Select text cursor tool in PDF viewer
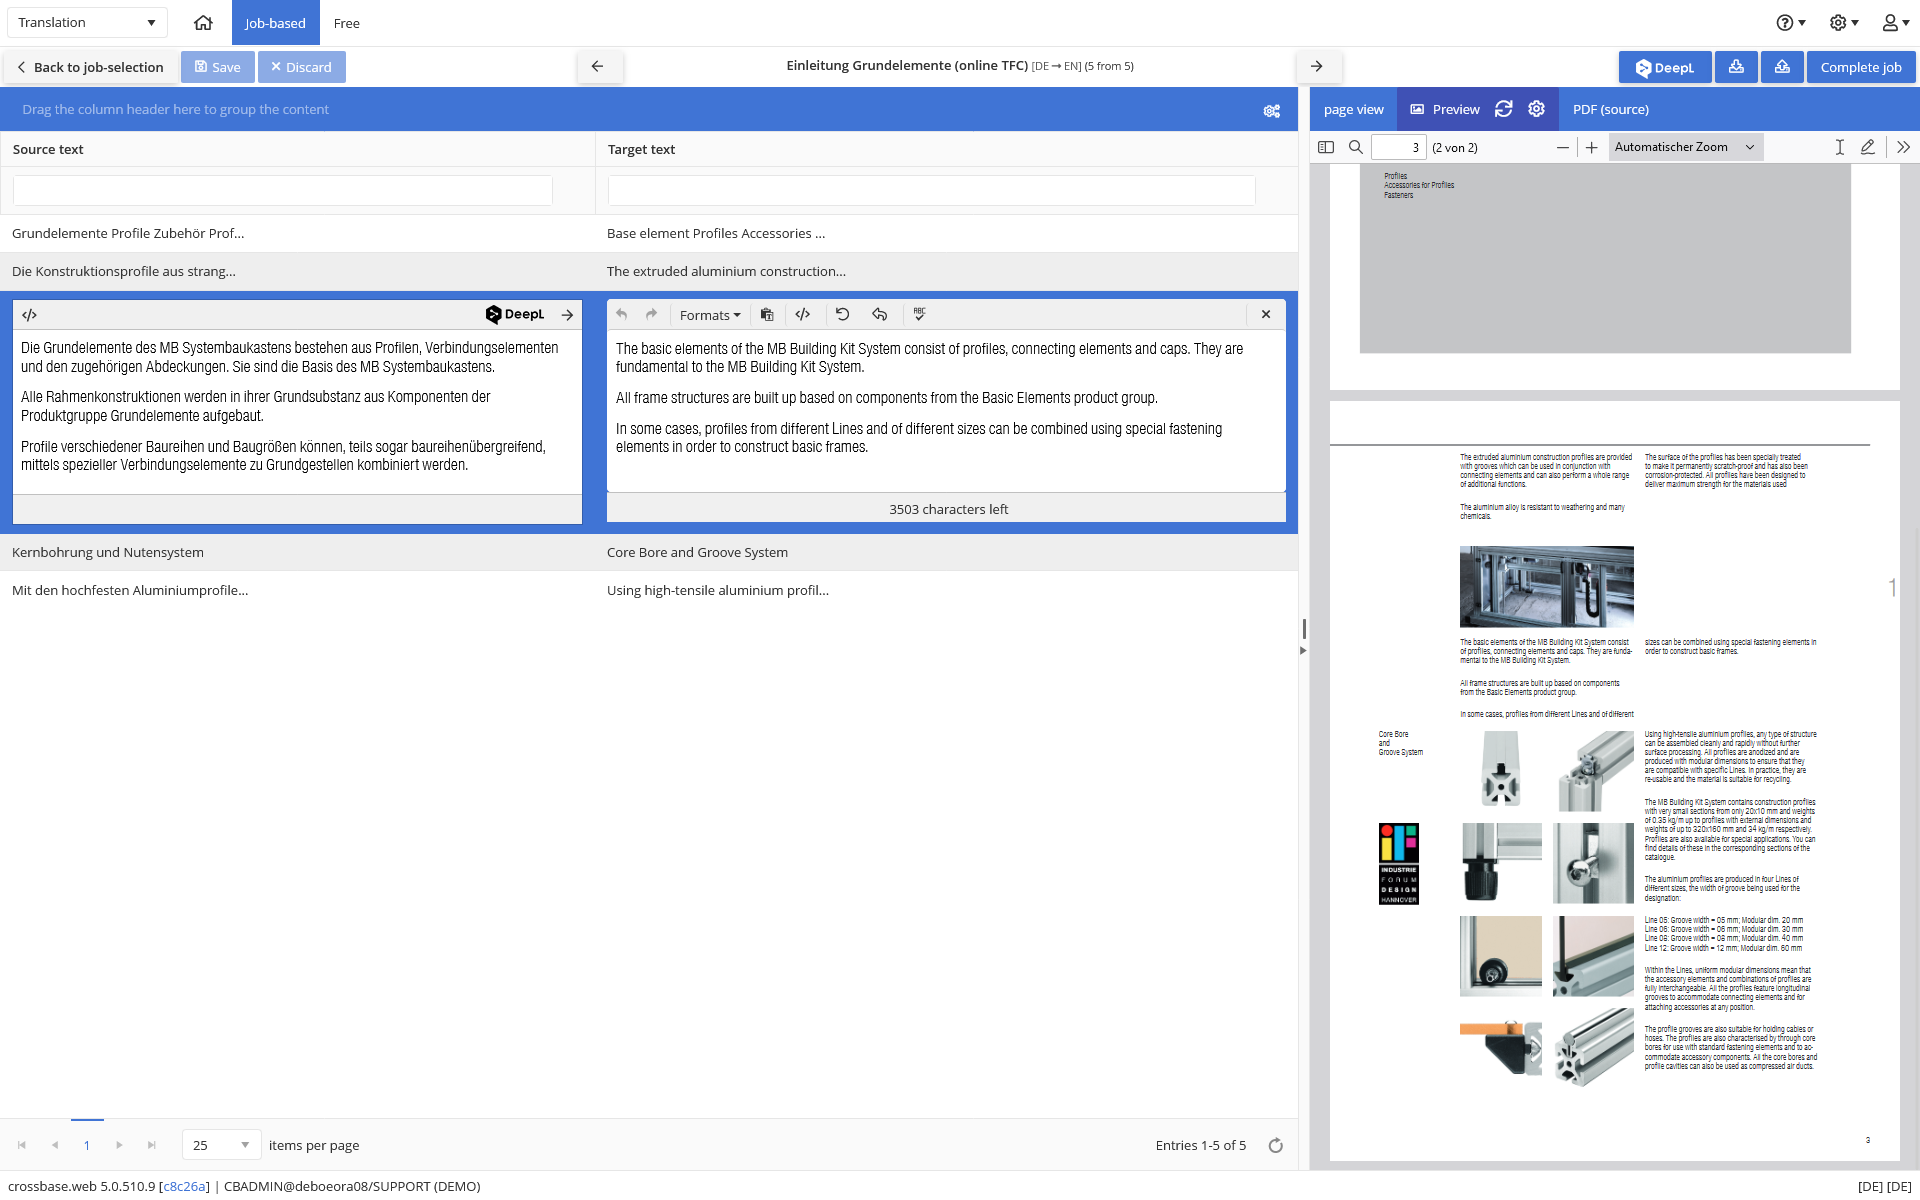1920x1200 pixels. [x=1839, y=147]
